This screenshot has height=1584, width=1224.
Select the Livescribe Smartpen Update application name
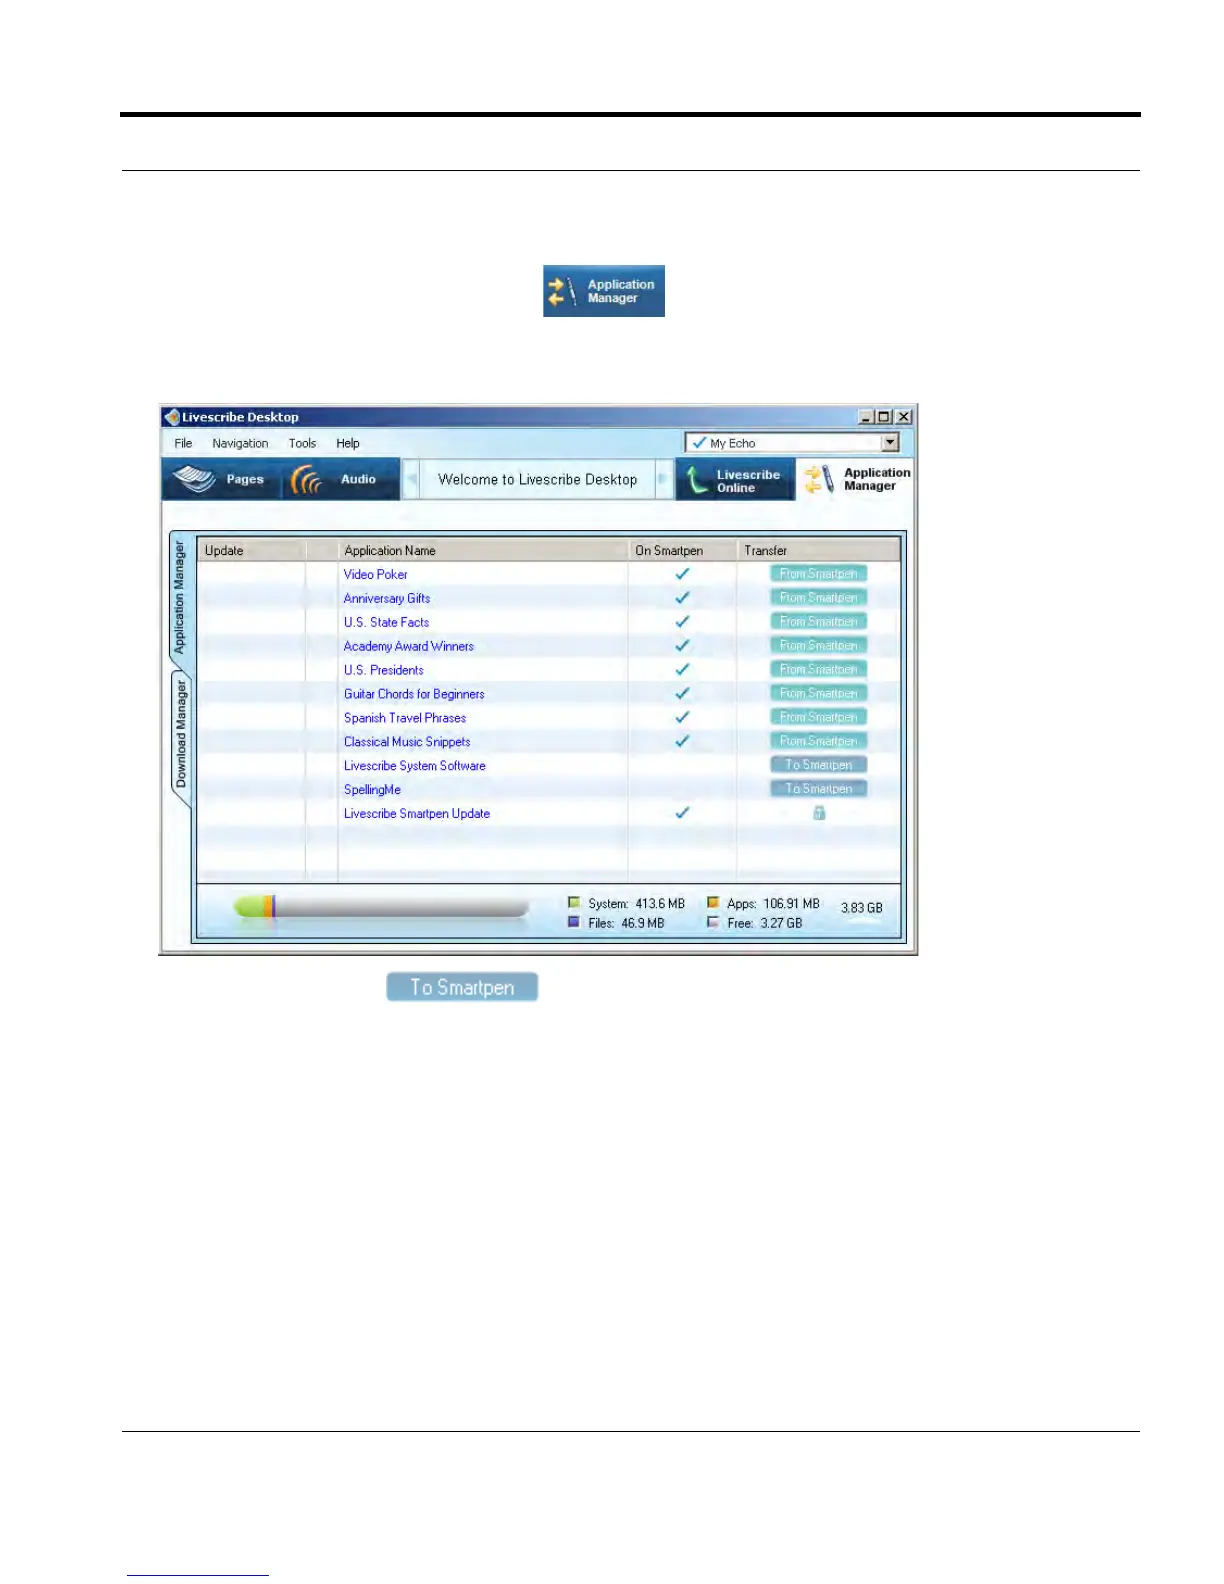tap(417, 814)
